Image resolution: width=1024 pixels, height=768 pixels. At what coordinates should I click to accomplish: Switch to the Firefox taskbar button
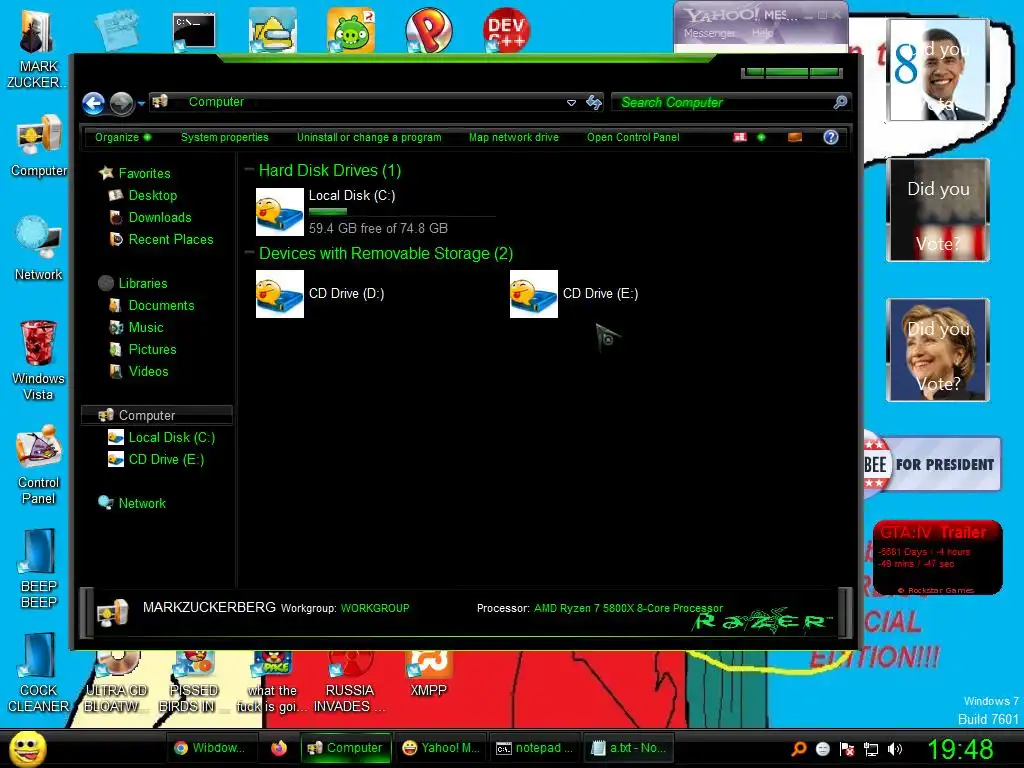(279, 748)
